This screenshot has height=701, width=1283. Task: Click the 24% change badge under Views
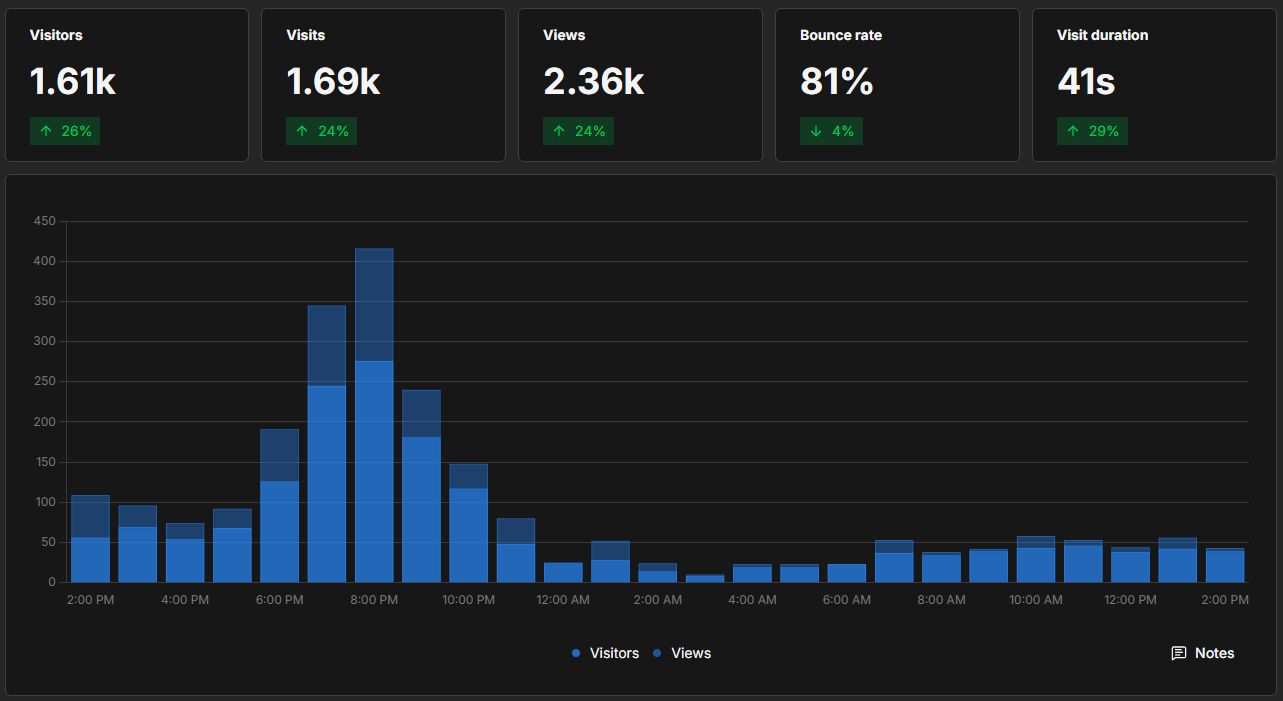coord(579,131)
